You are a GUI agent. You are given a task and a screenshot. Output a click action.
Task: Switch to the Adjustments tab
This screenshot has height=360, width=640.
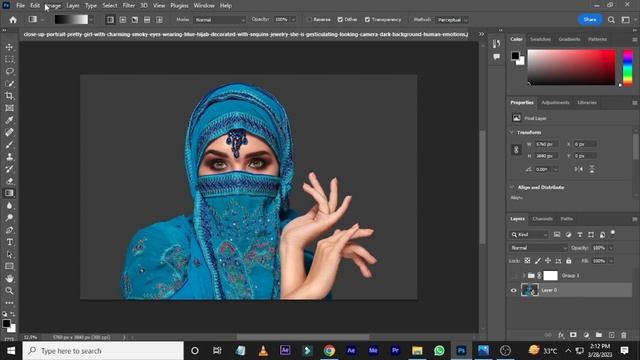[555, 102]
